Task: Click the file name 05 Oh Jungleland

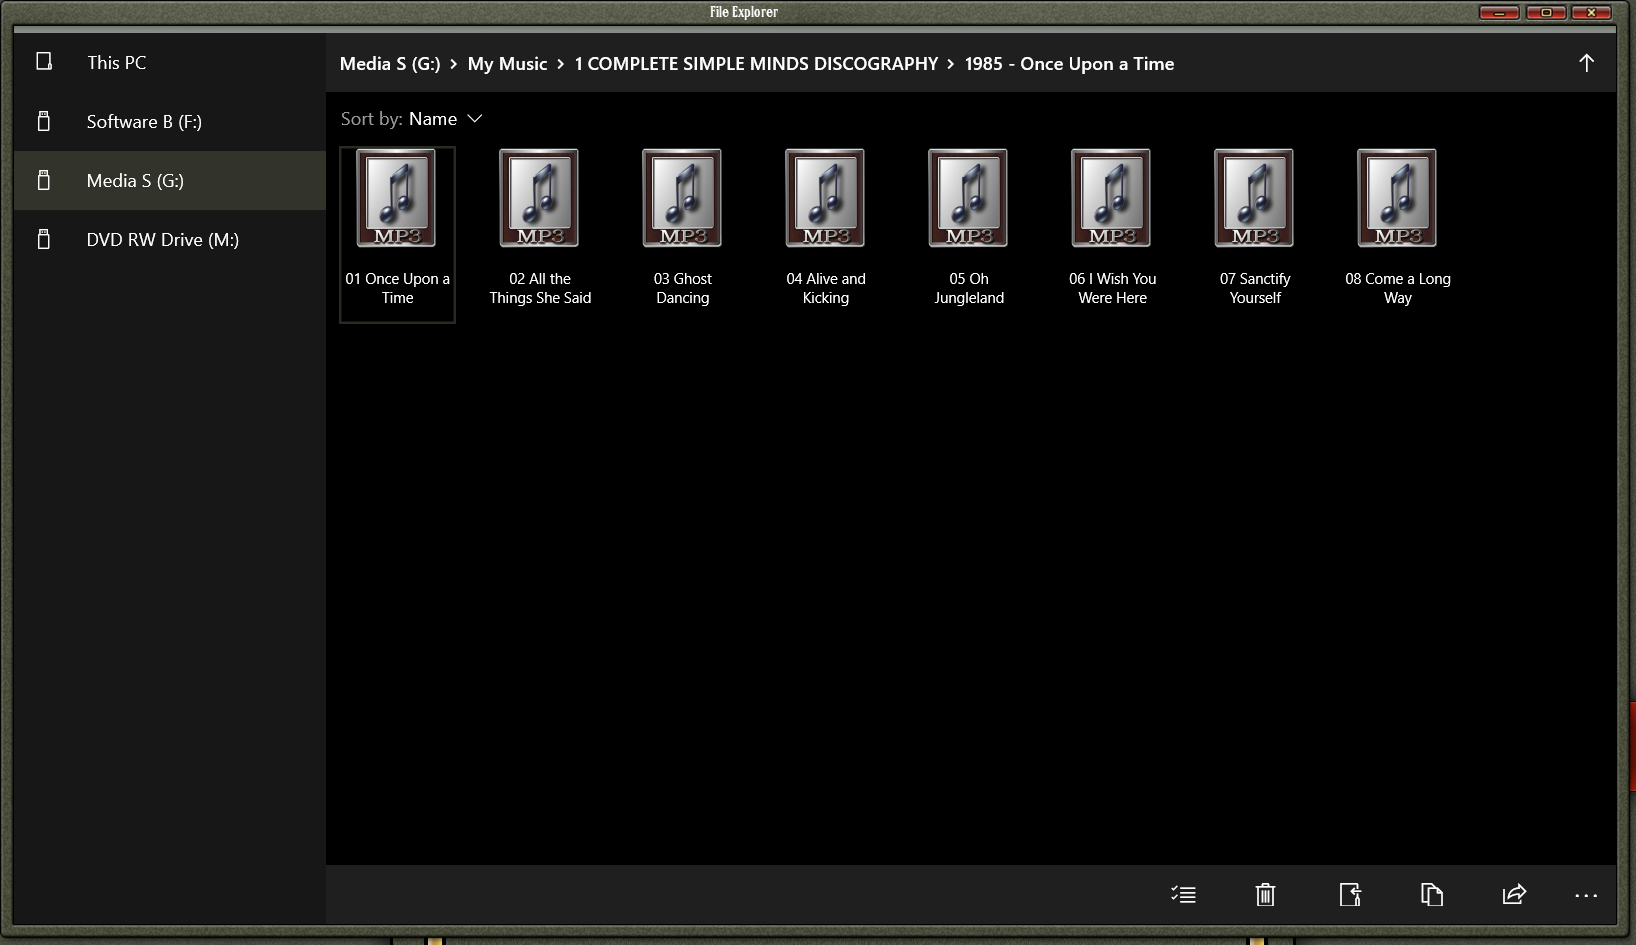Action: [x=969, y=288]
